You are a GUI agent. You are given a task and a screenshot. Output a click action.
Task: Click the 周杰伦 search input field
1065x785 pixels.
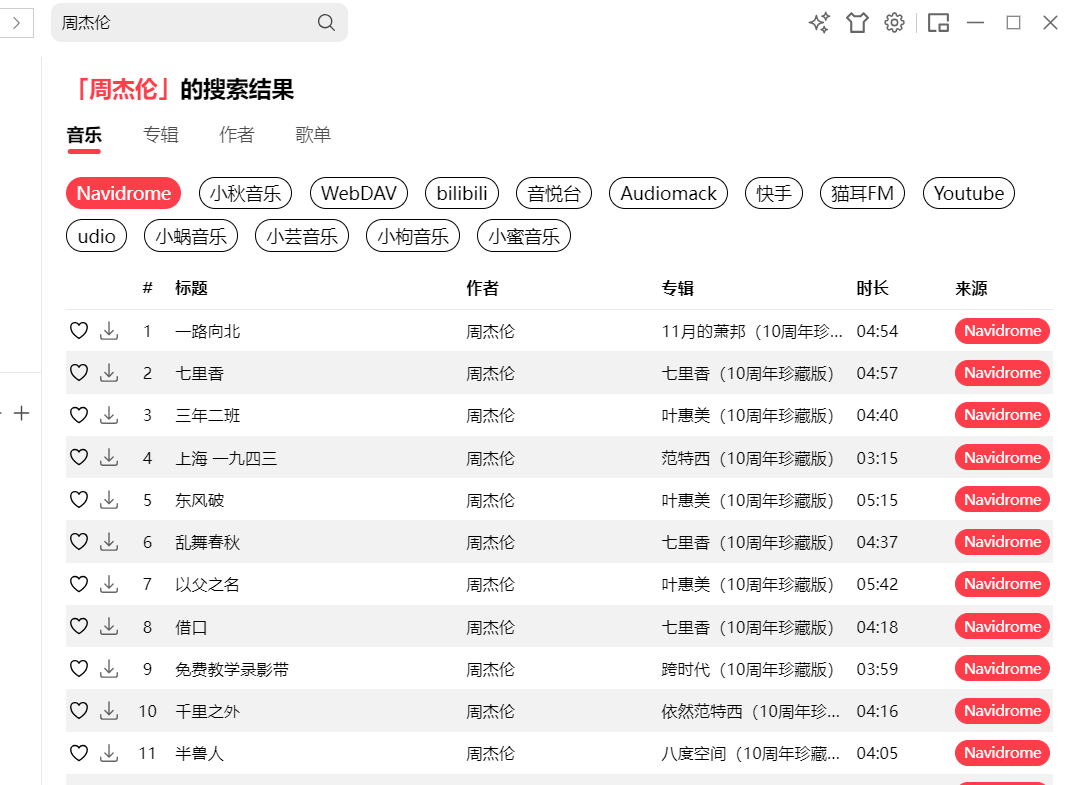[185, 23]
